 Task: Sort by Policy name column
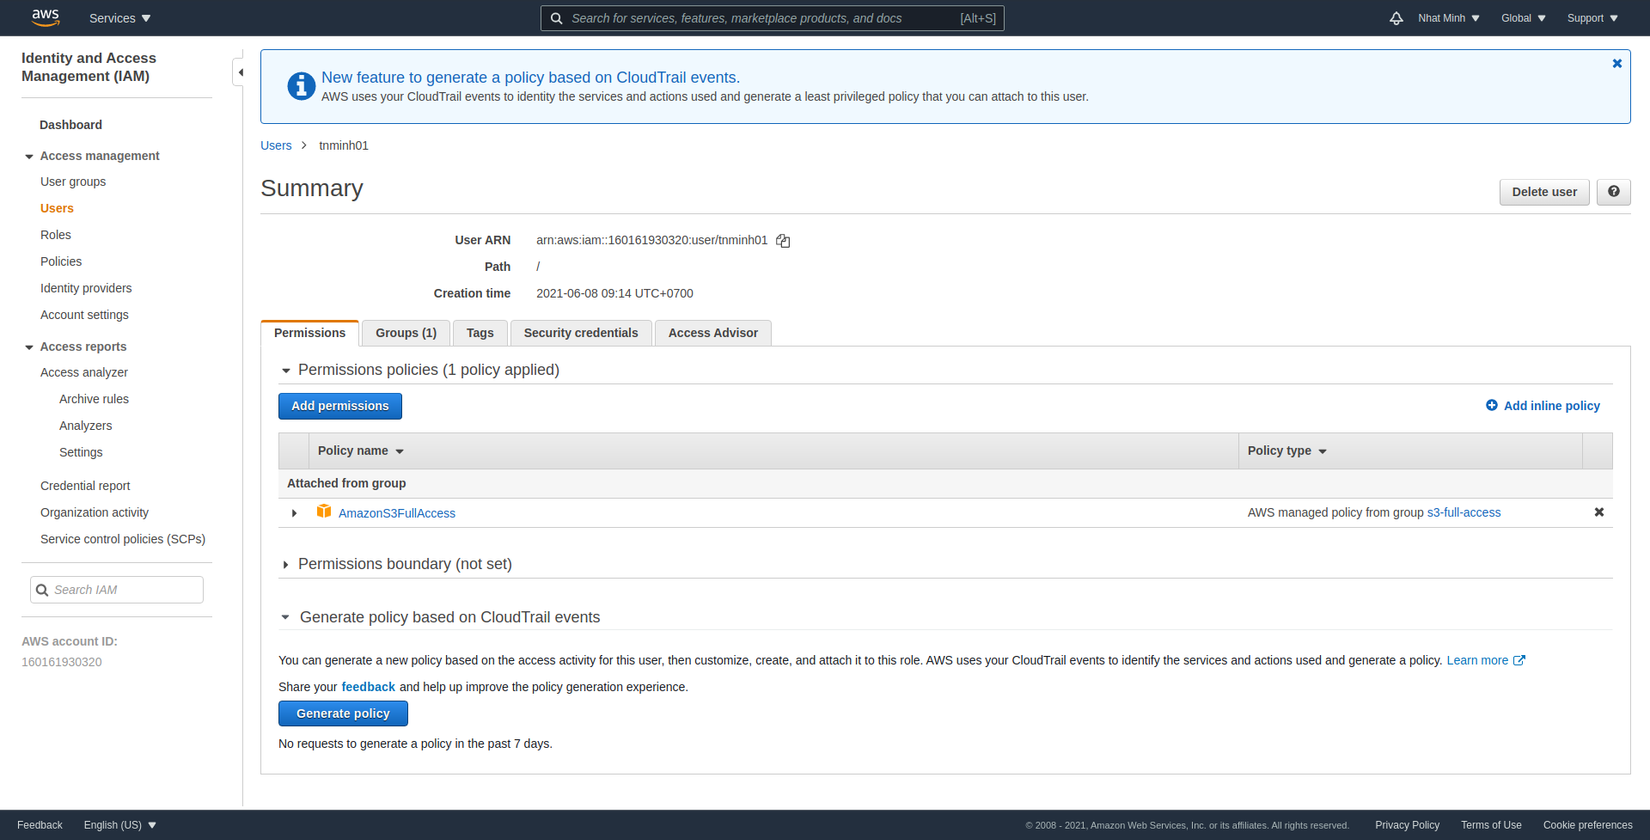pos(361,451)
